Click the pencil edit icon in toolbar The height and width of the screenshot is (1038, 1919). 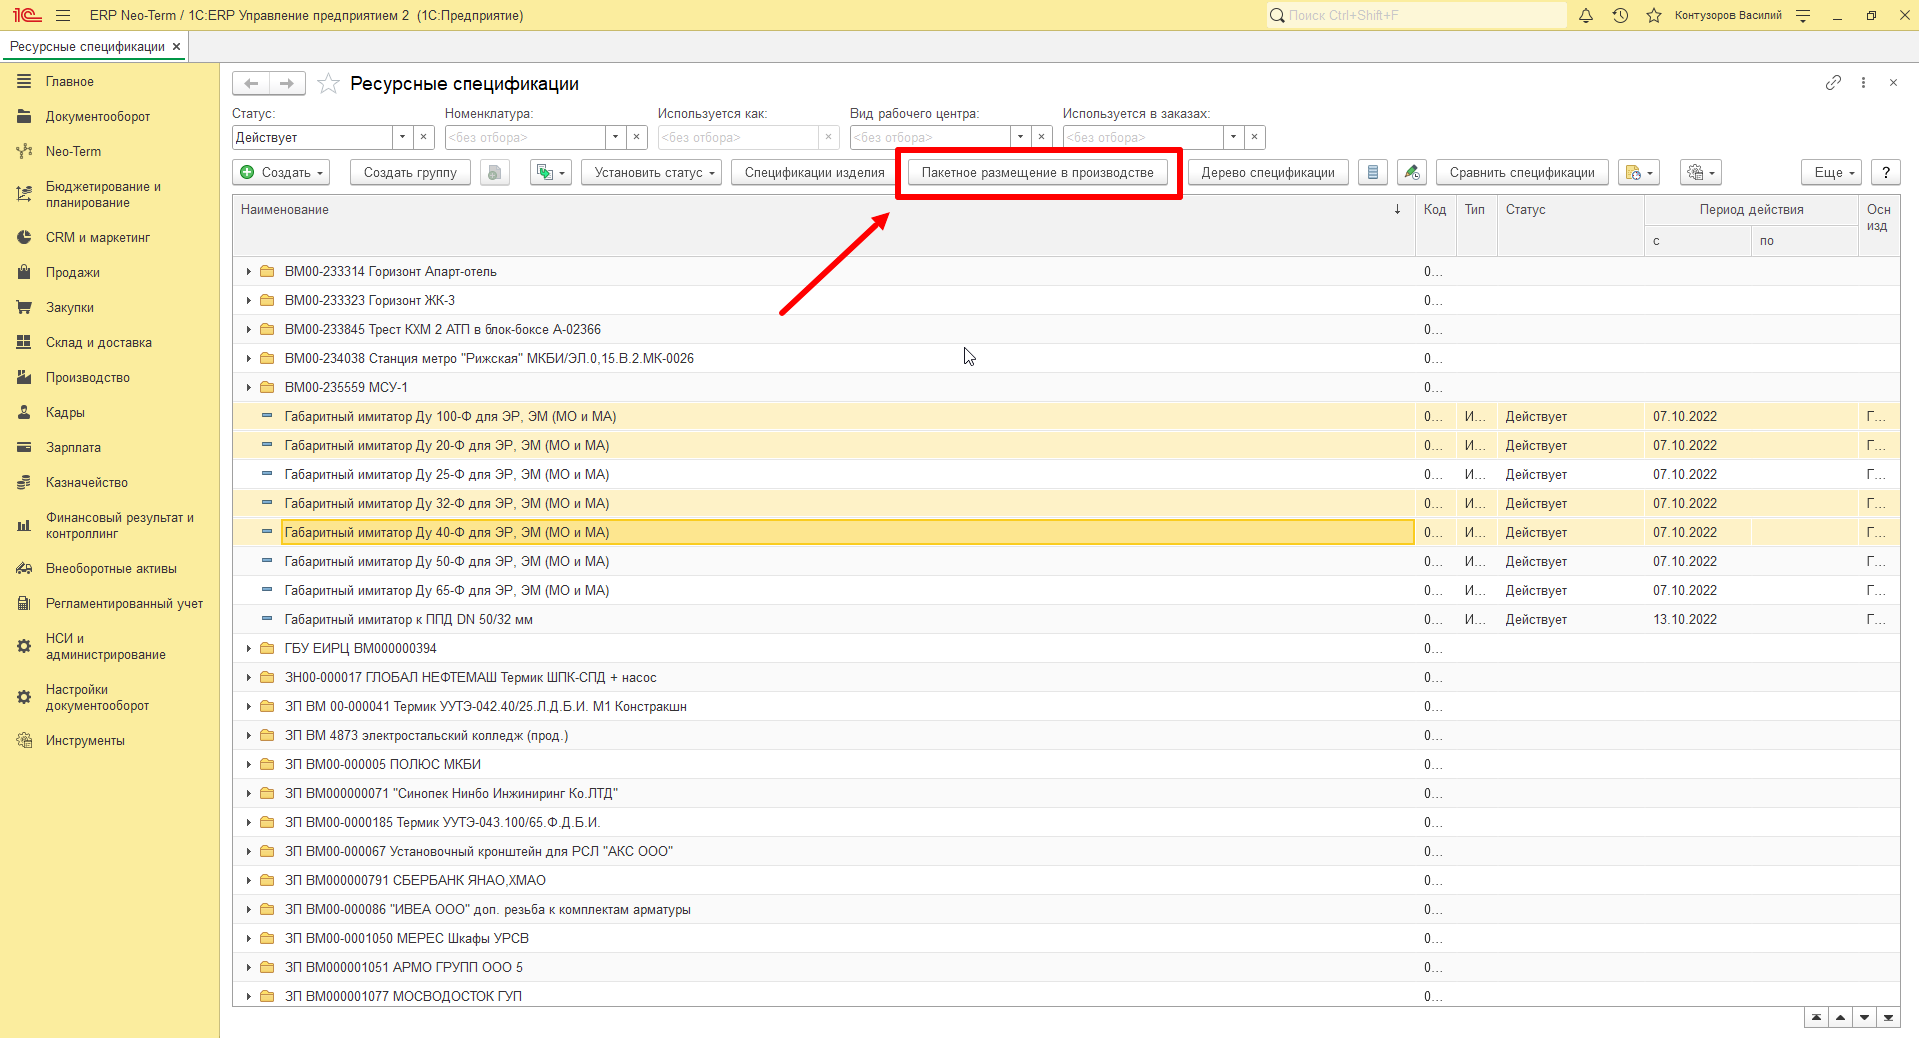[1411, 173]
